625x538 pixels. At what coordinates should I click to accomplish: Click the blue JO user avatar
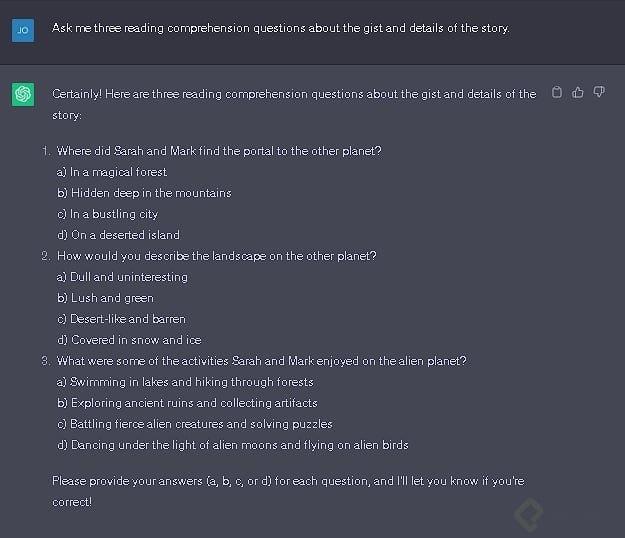coord(22,29)
